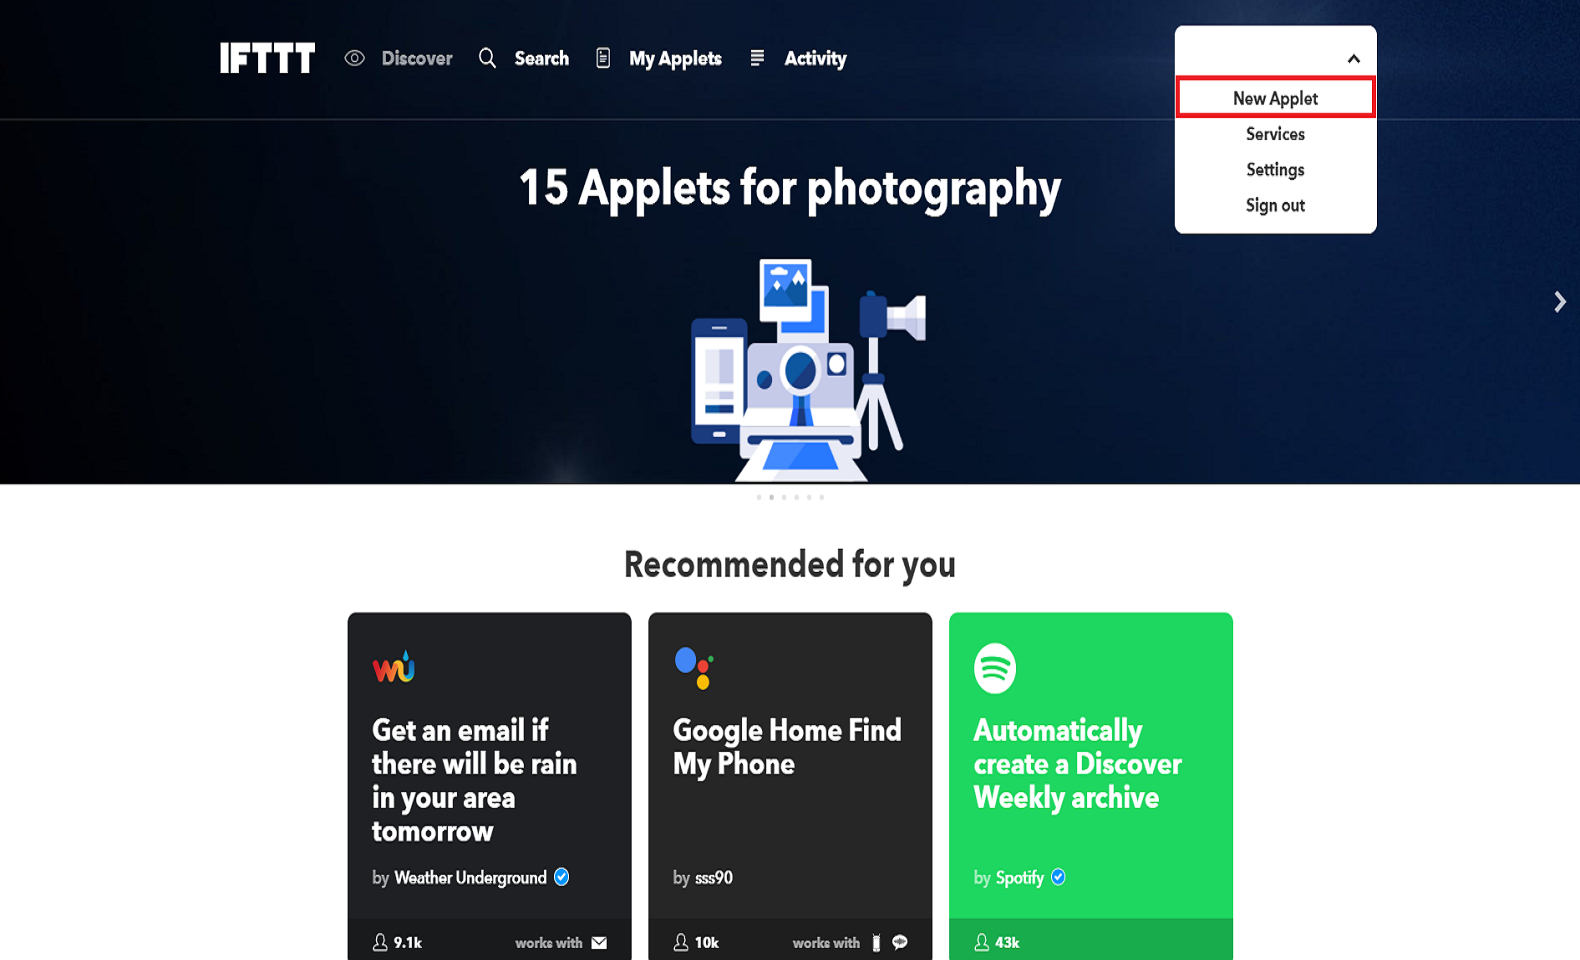1580x960 pixels.
Task: Collapse the account dropdown menu chevron
Action: [x=1354, y=59]
